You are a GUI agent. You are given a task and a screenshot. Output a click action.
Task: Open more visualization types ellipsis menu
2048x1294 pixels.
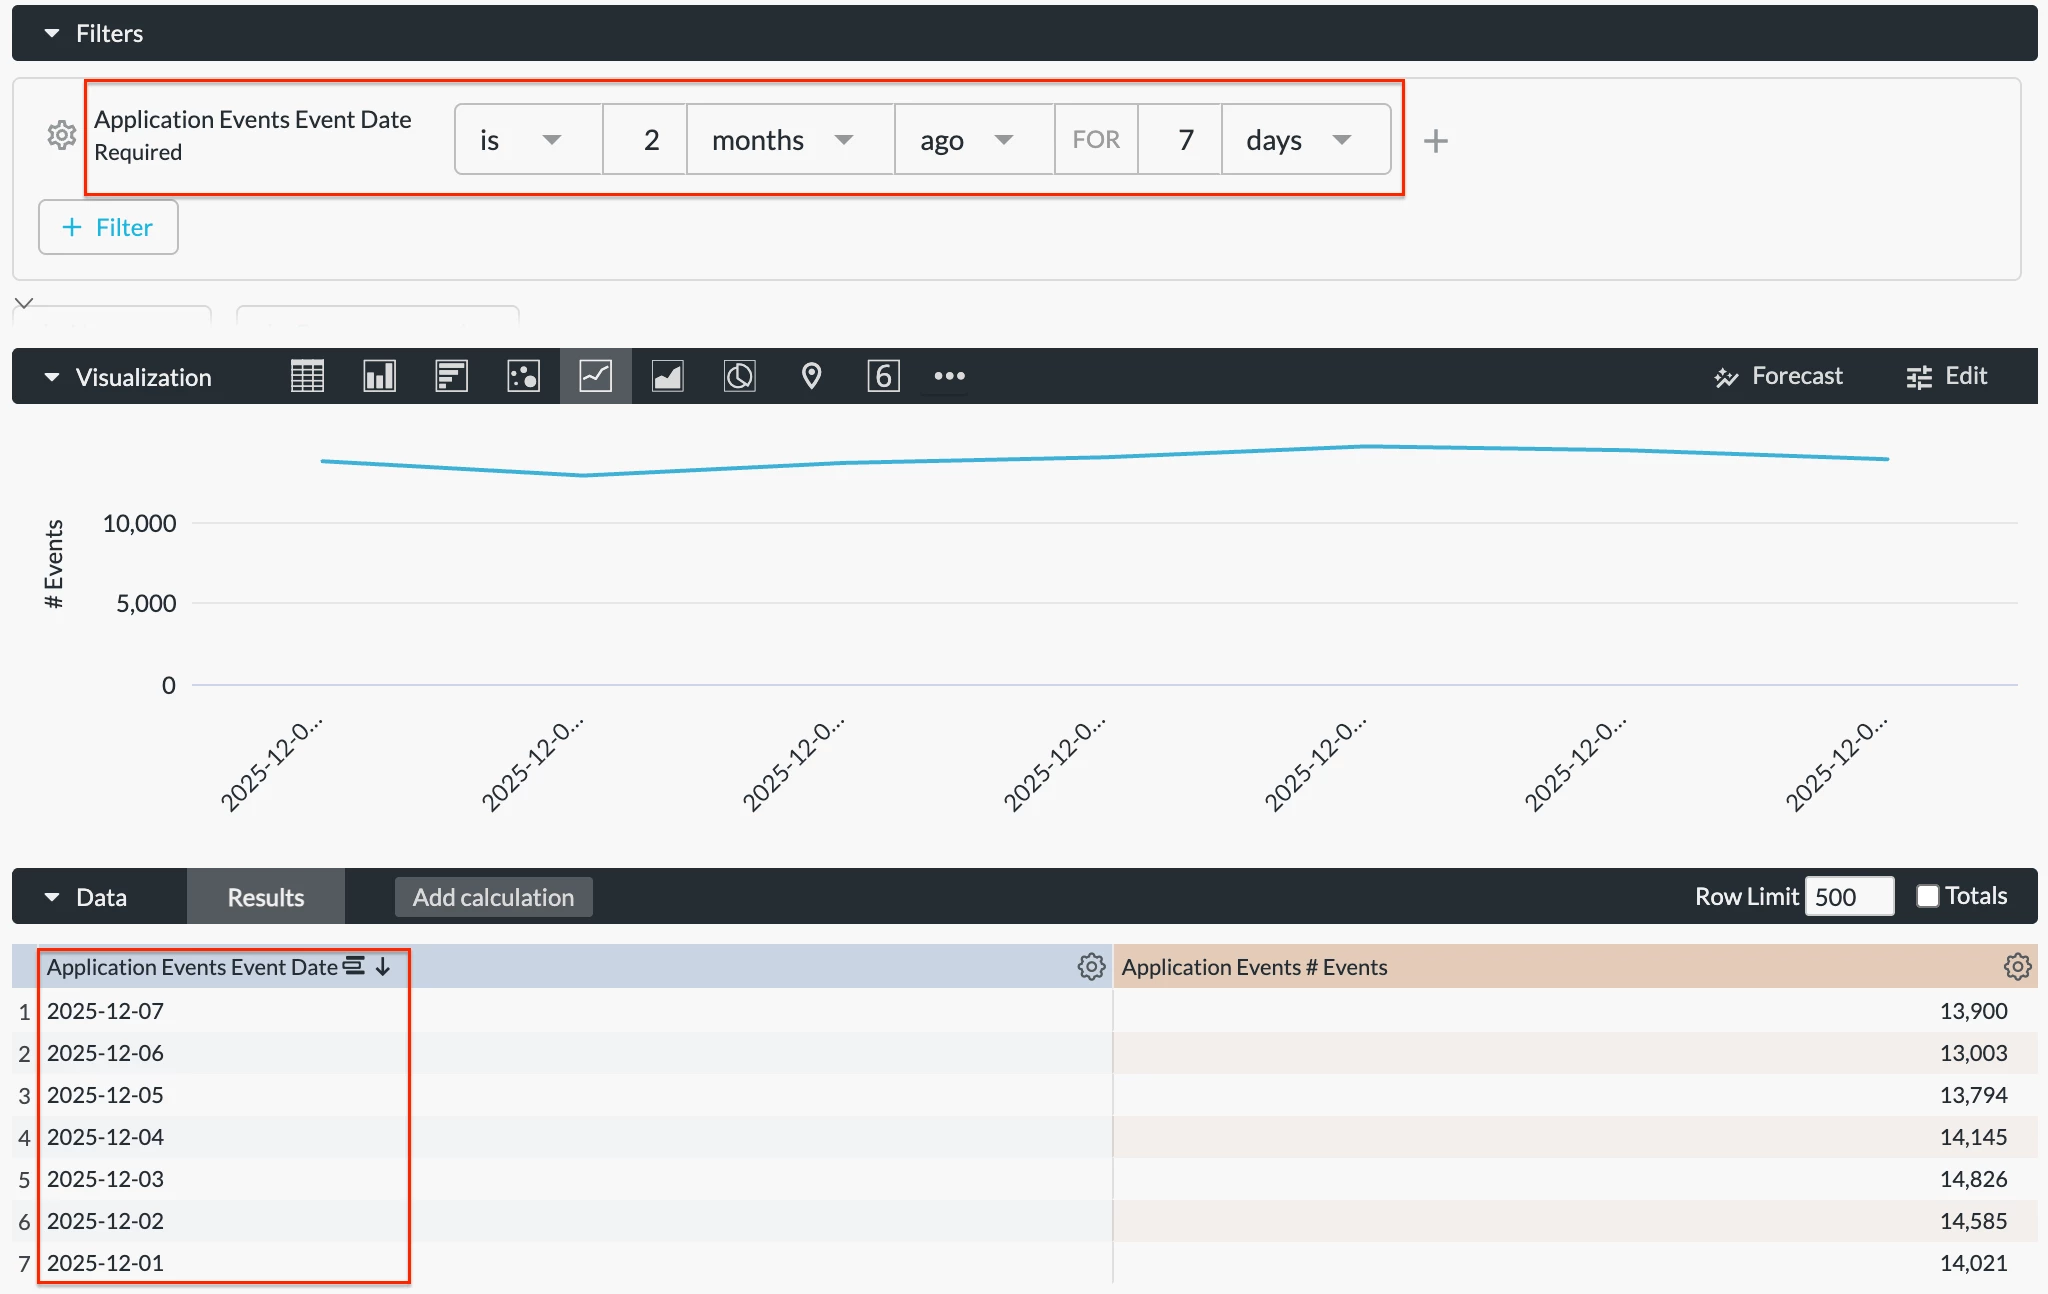pyautogui.click(x=949, y=376)
